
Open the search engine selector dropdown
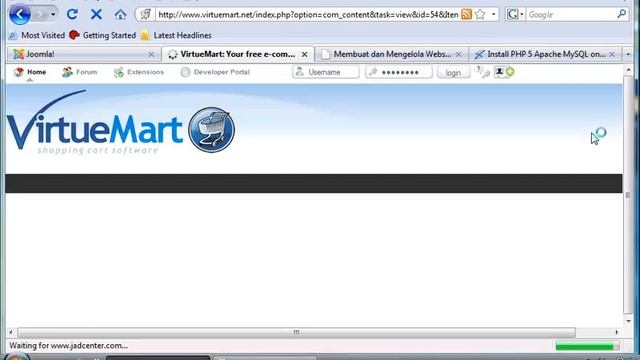tap(515, 15)
